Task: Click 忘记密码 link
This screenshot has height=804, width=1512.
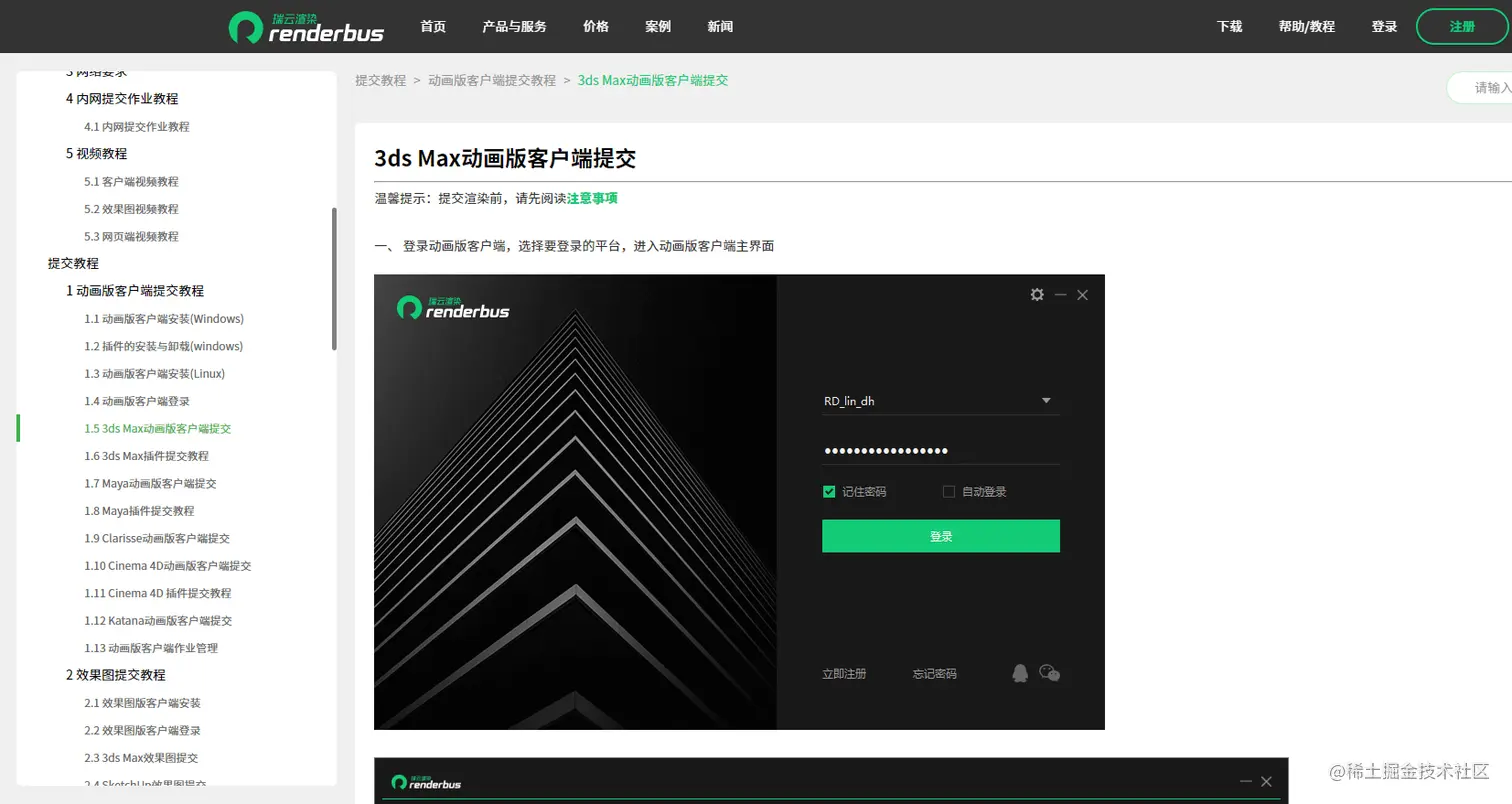Action: click(x=934, y=674)
